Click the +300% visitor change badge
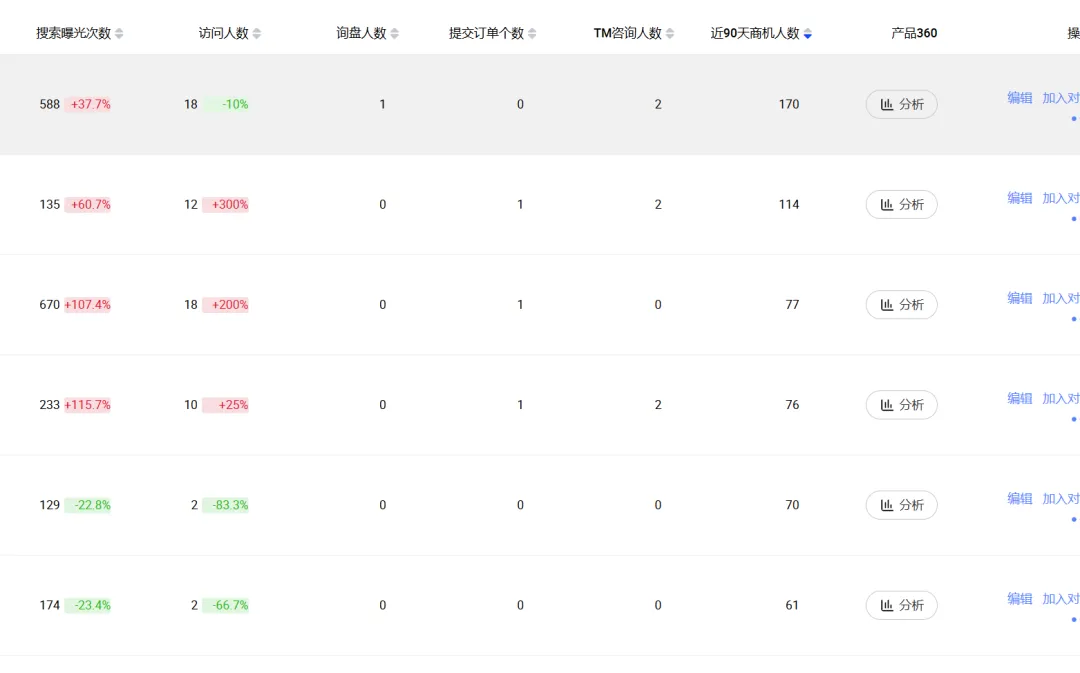 (226, 205)
